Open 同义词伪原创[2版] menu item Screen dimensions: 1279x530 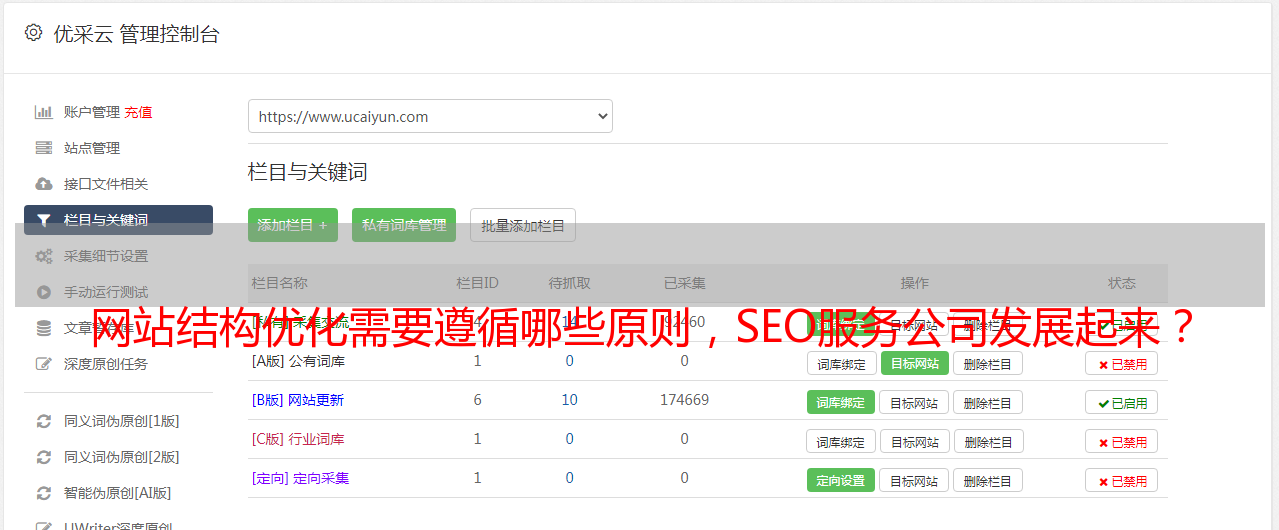(x=122, y=457)
